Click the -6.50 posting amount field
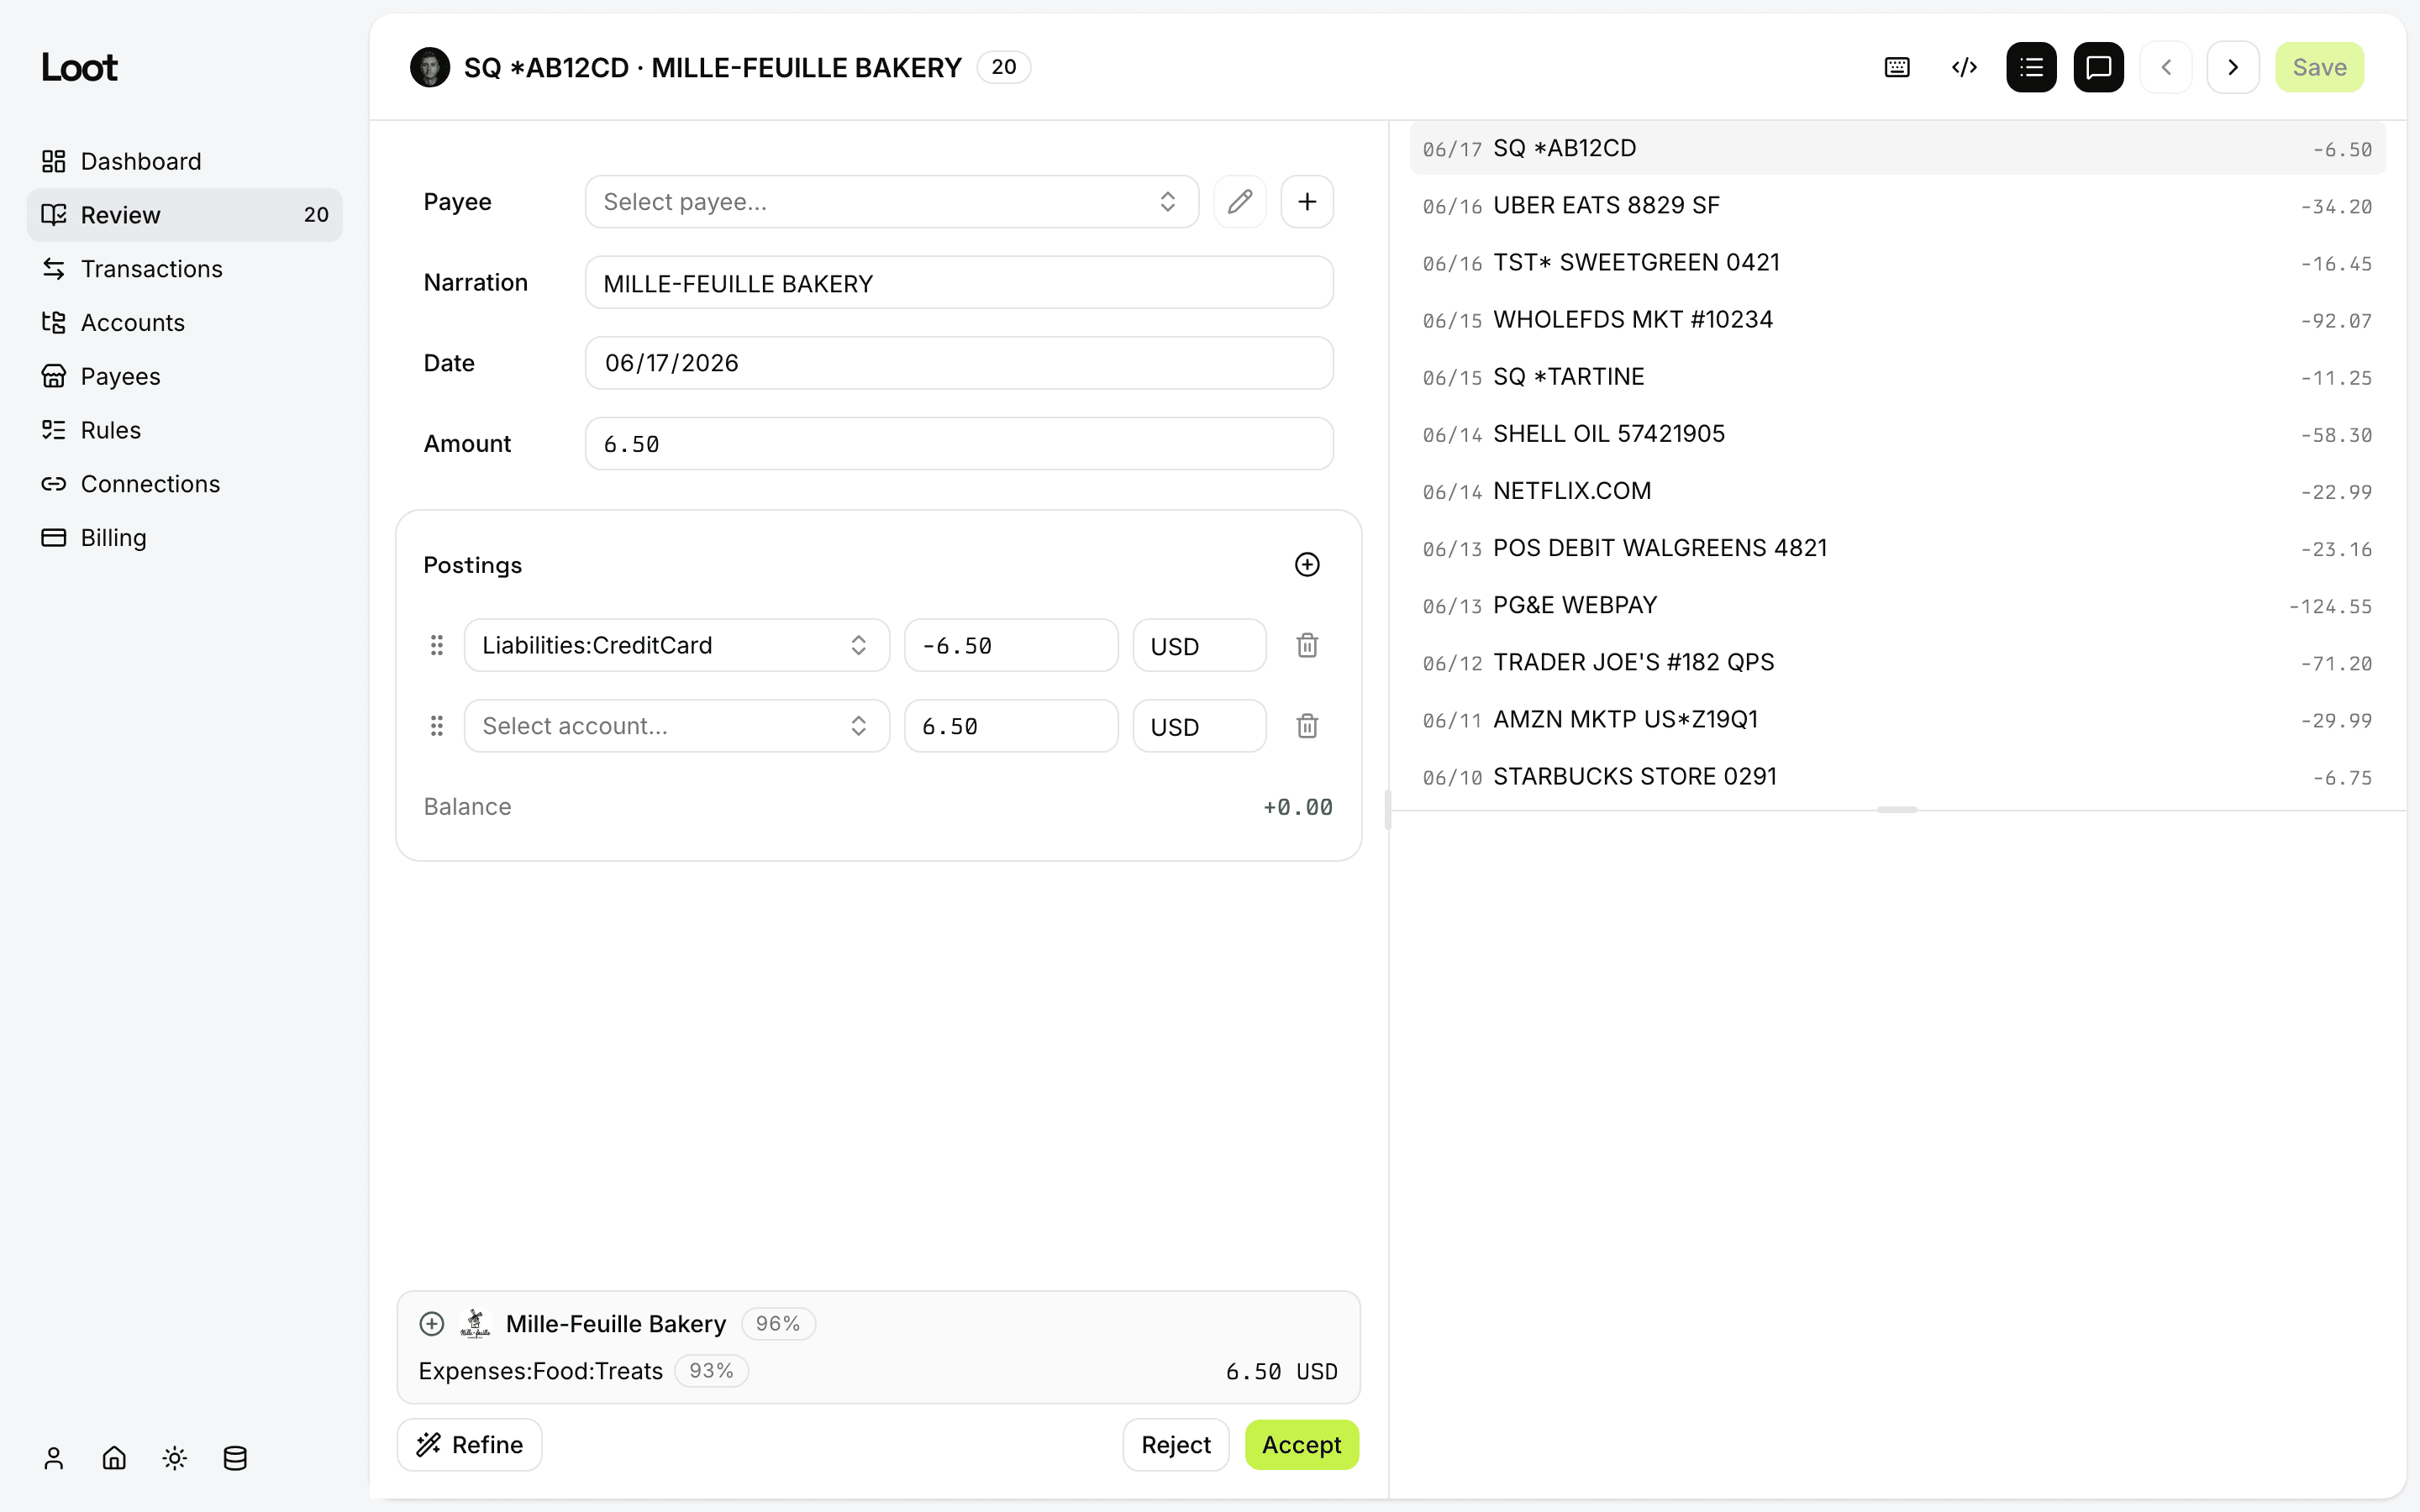The image size is (2420, 1512). (1011, 645)
